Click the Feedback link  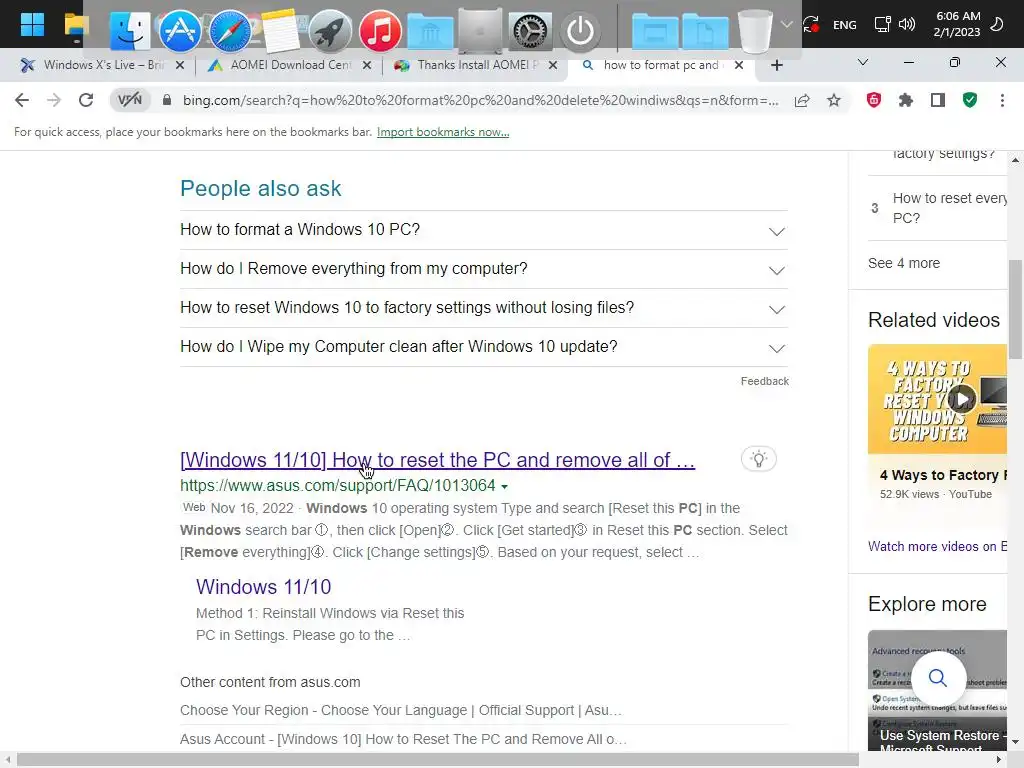pos(765,381)
